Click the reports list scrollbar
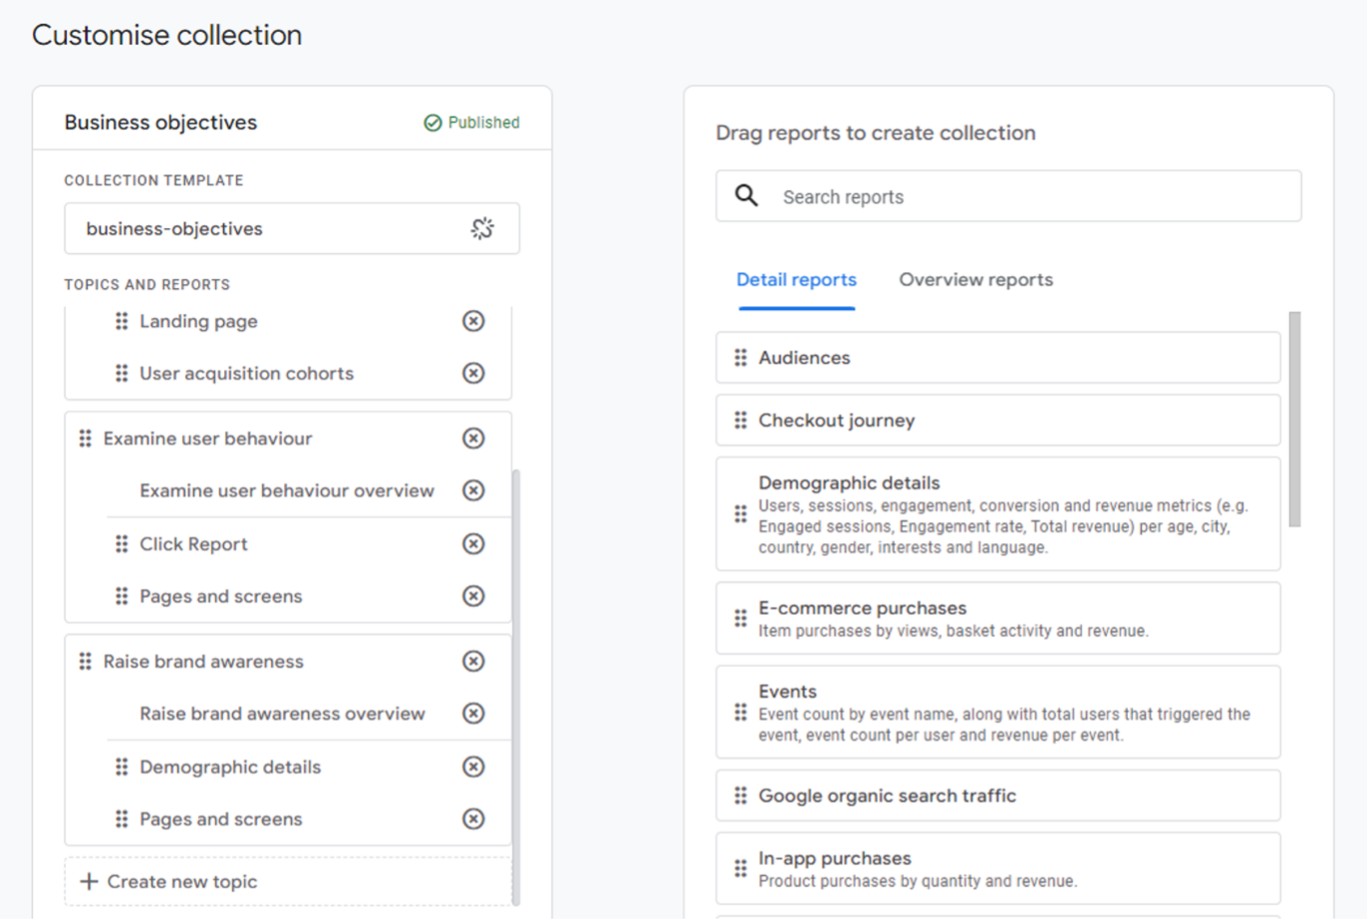 (x=1295, y=420)
